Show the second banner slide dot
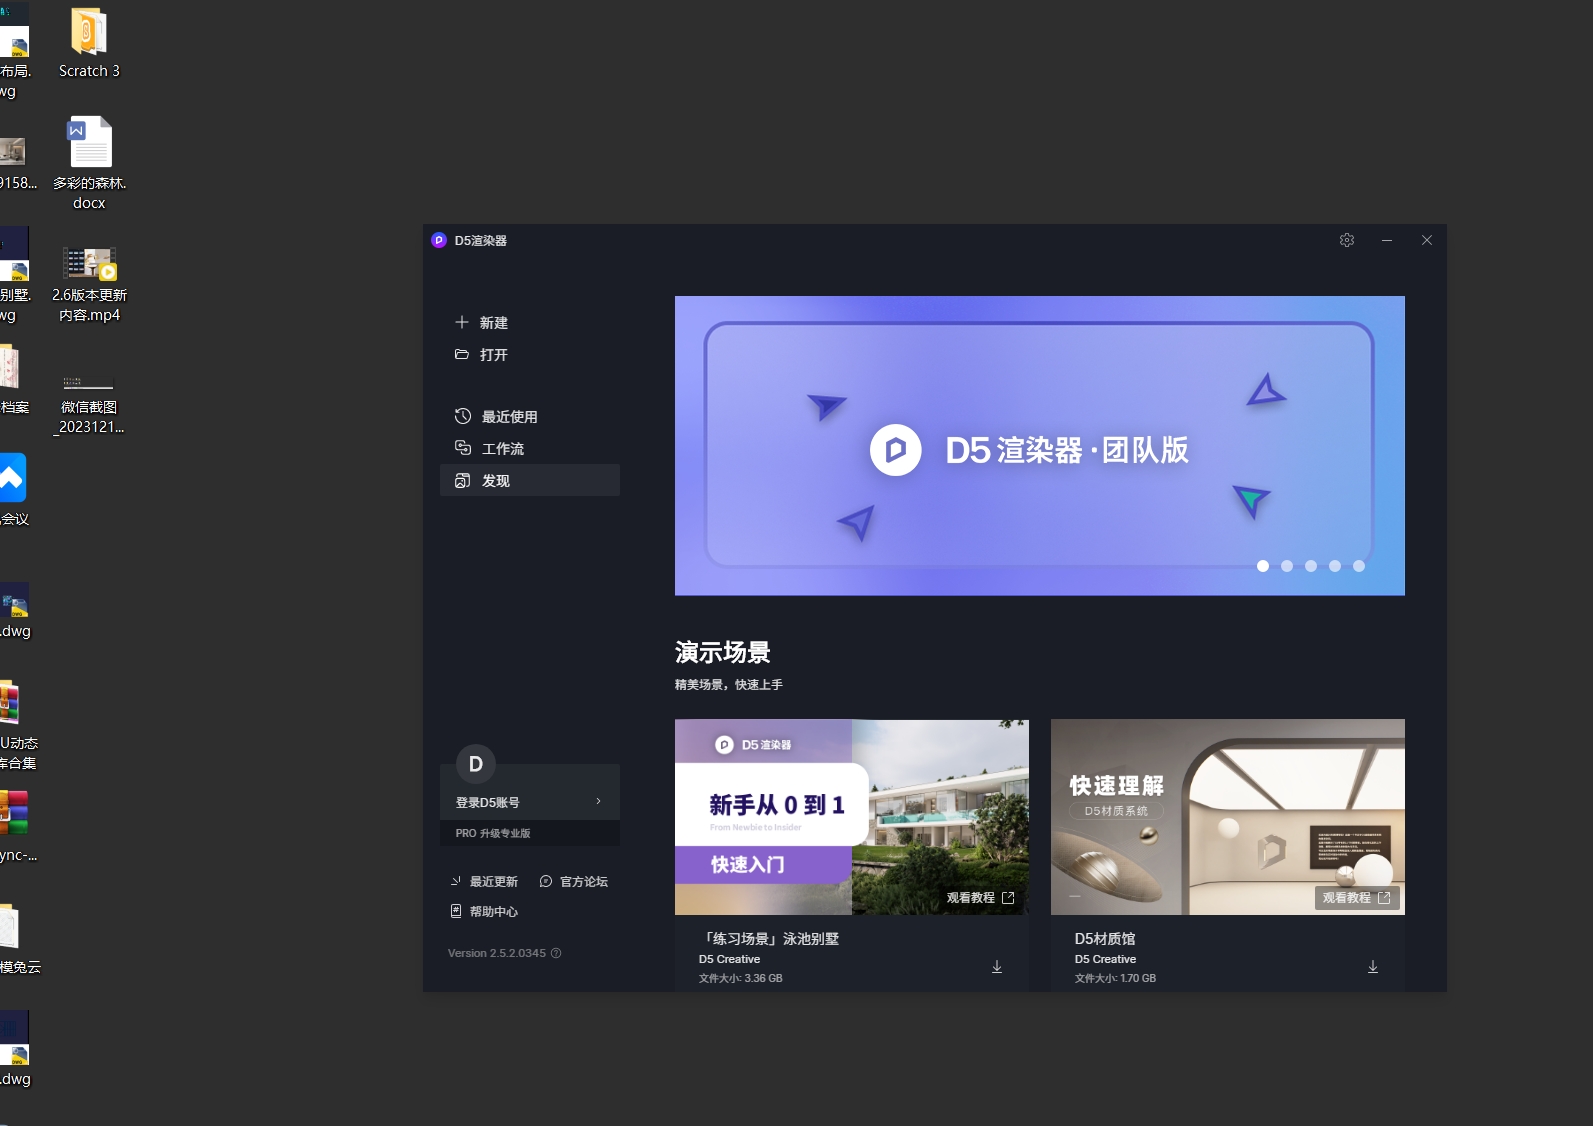 (1287, 566)
